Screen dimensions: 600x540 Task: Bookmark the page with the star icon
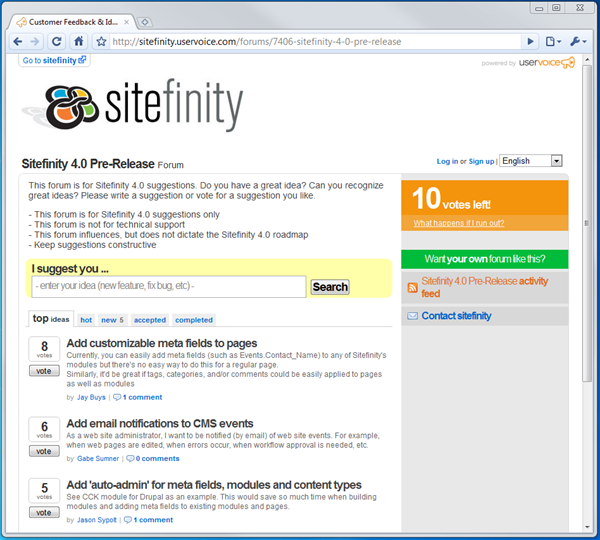[101, 42]
